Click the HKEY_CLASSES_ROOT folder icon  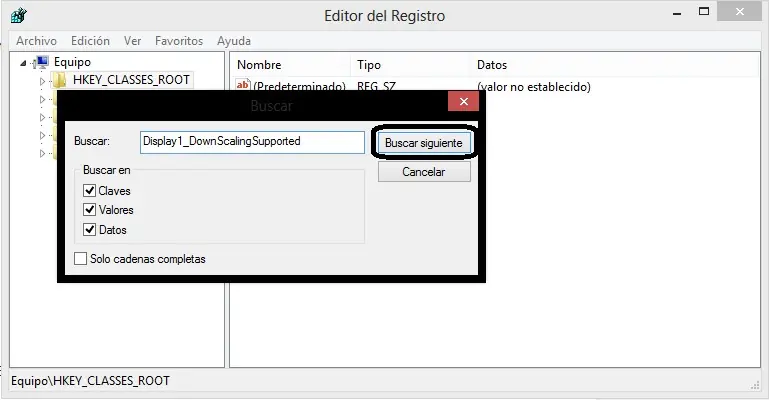click(x=60, y=80)
